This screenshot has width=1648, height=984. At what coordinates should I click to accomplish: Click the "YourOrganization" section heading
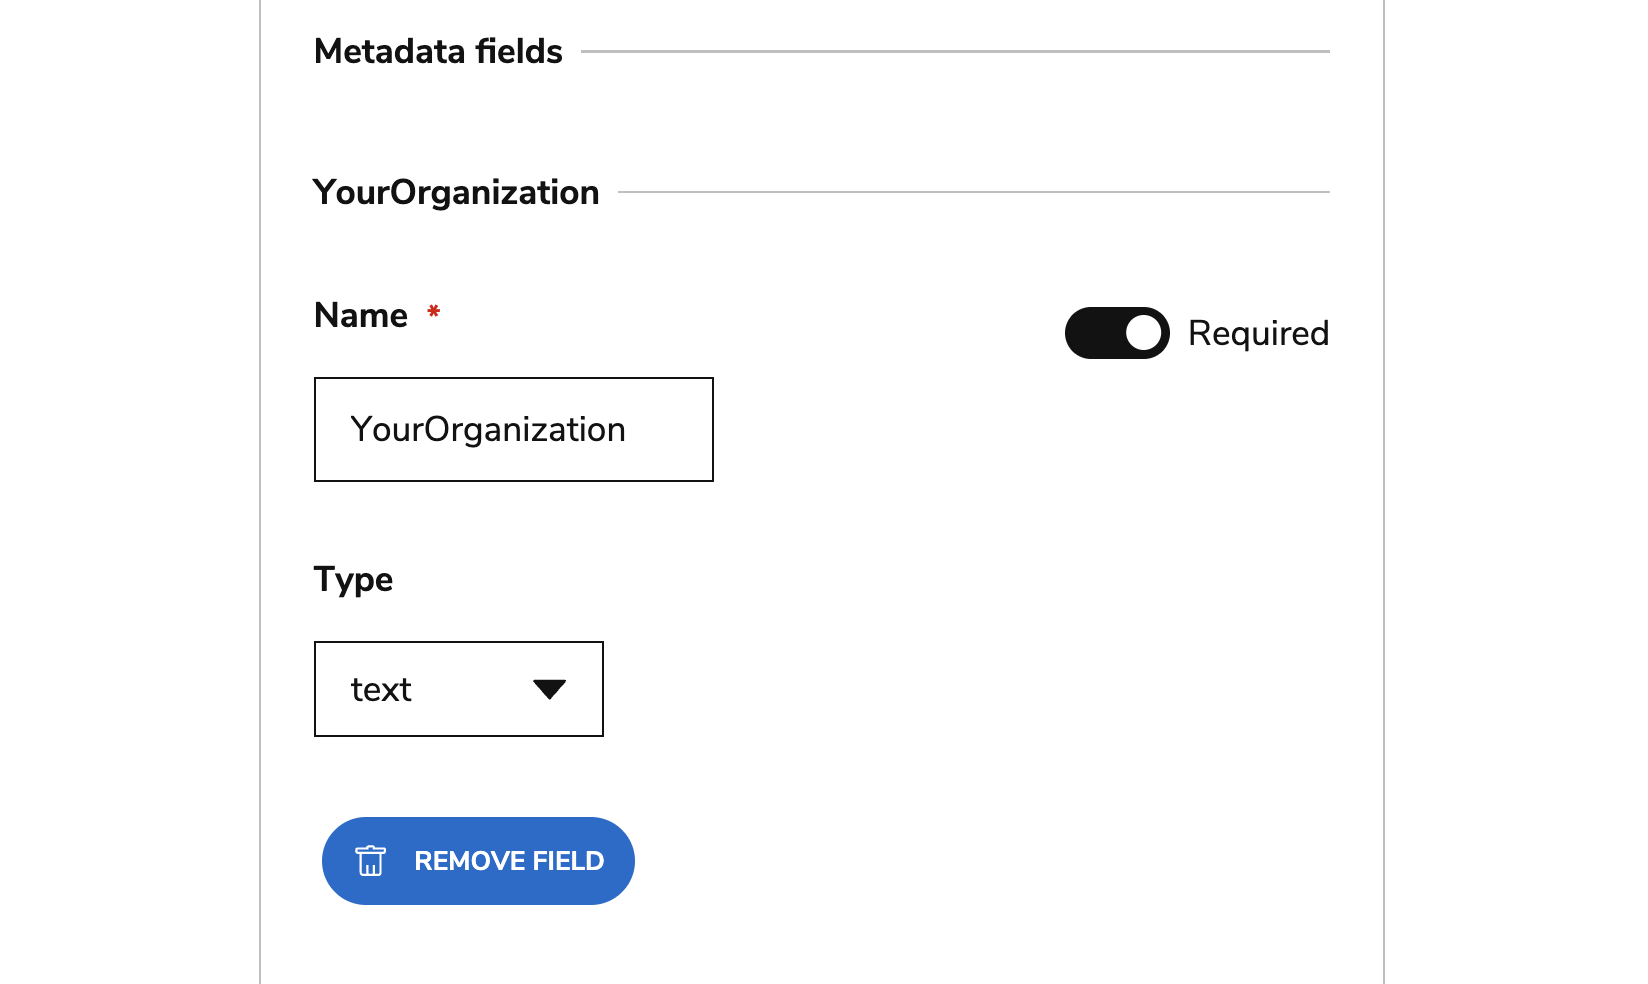pyautogui.click(x=456, y=192)
